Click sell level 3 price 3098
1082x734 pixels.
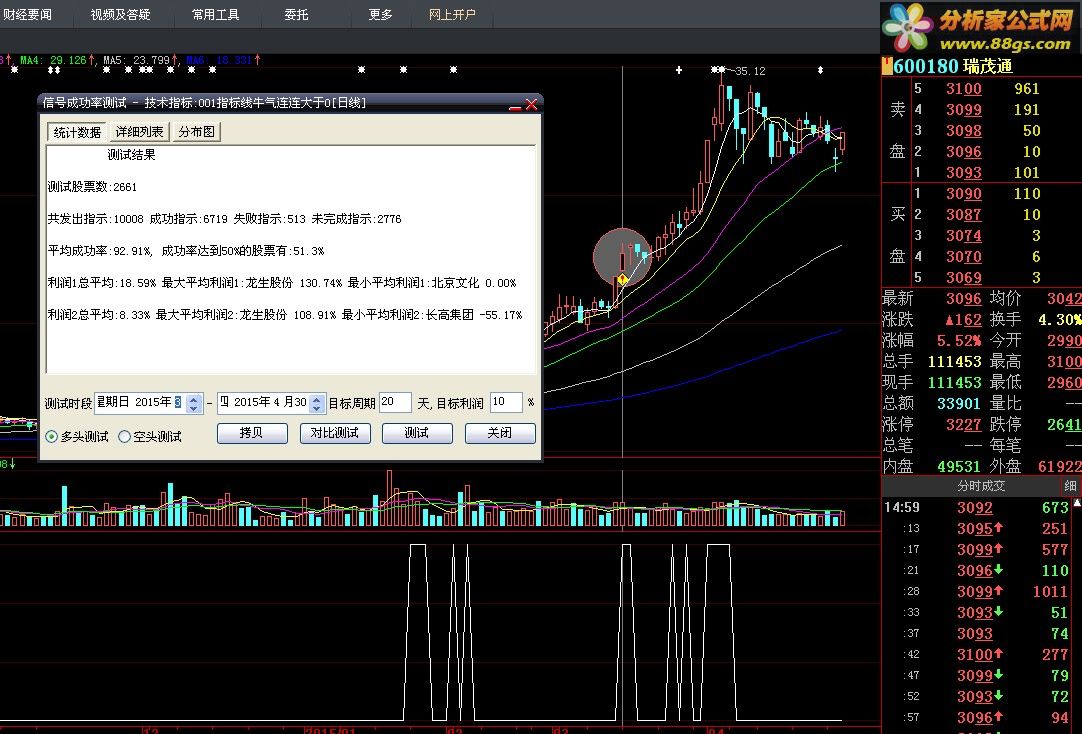963,131
